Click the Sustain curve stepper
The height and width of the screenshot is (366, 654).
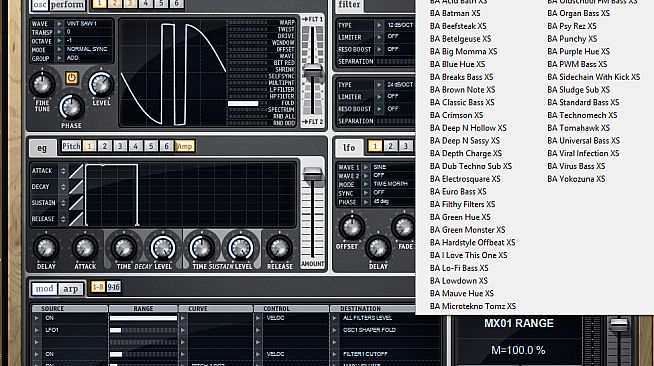point(63,203)
